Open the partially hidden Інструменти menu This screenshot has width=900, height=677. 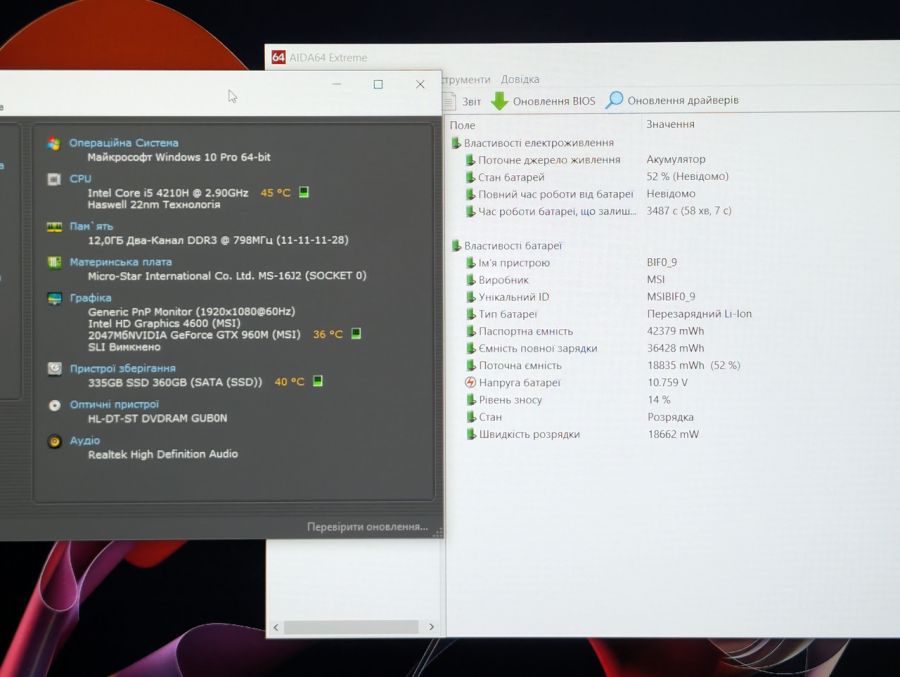(x=466, y=79)
